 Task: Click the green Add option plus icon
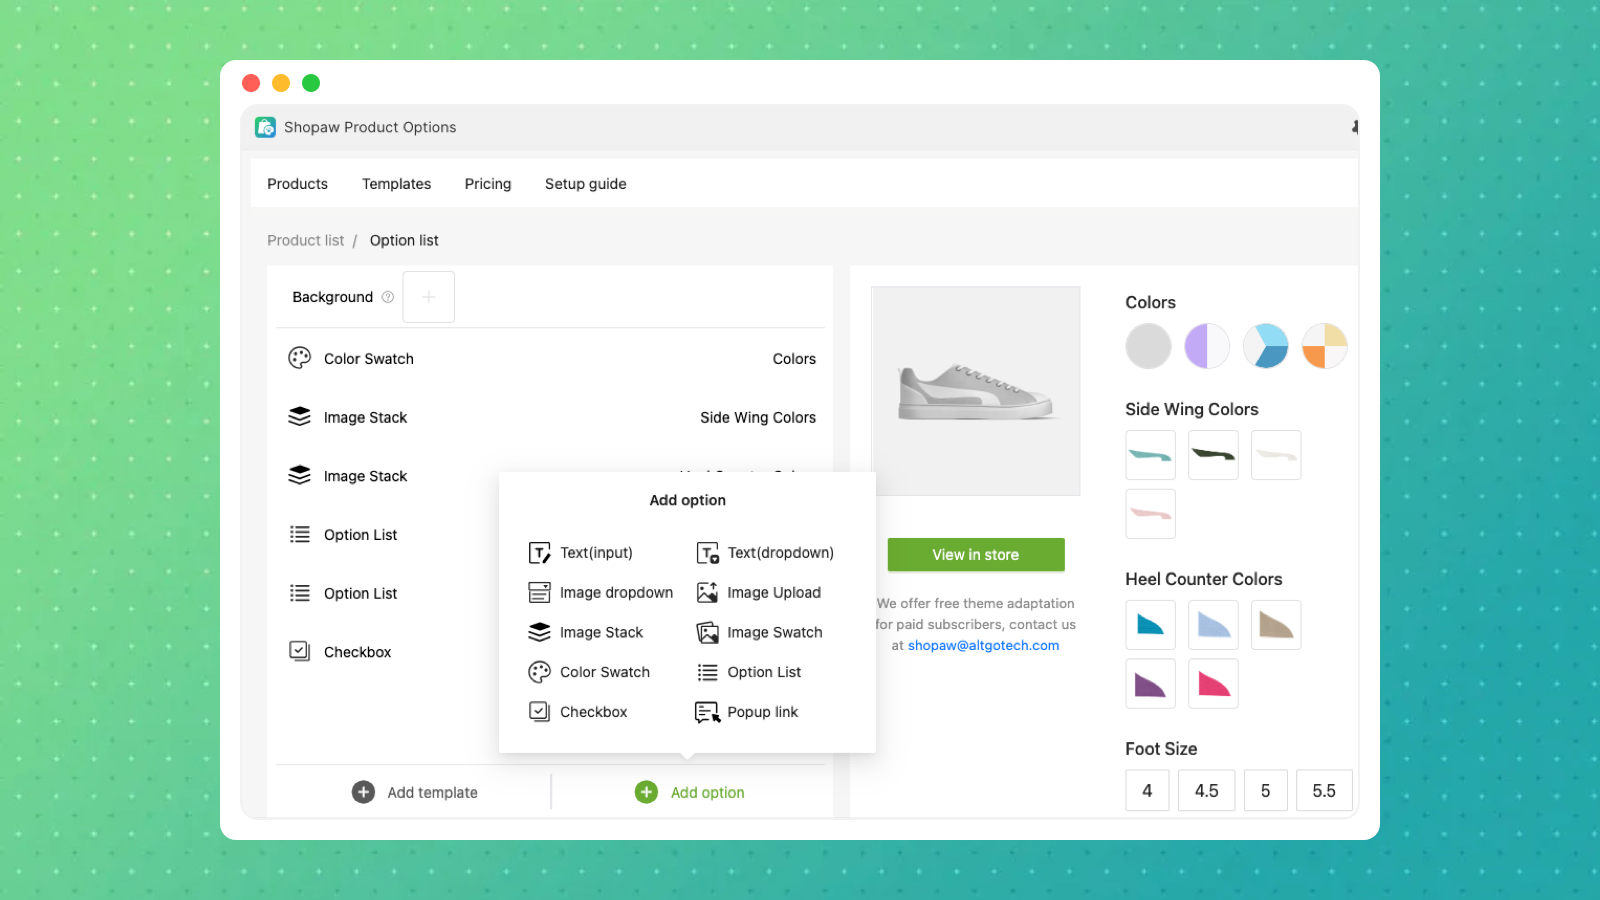(647, 792)
